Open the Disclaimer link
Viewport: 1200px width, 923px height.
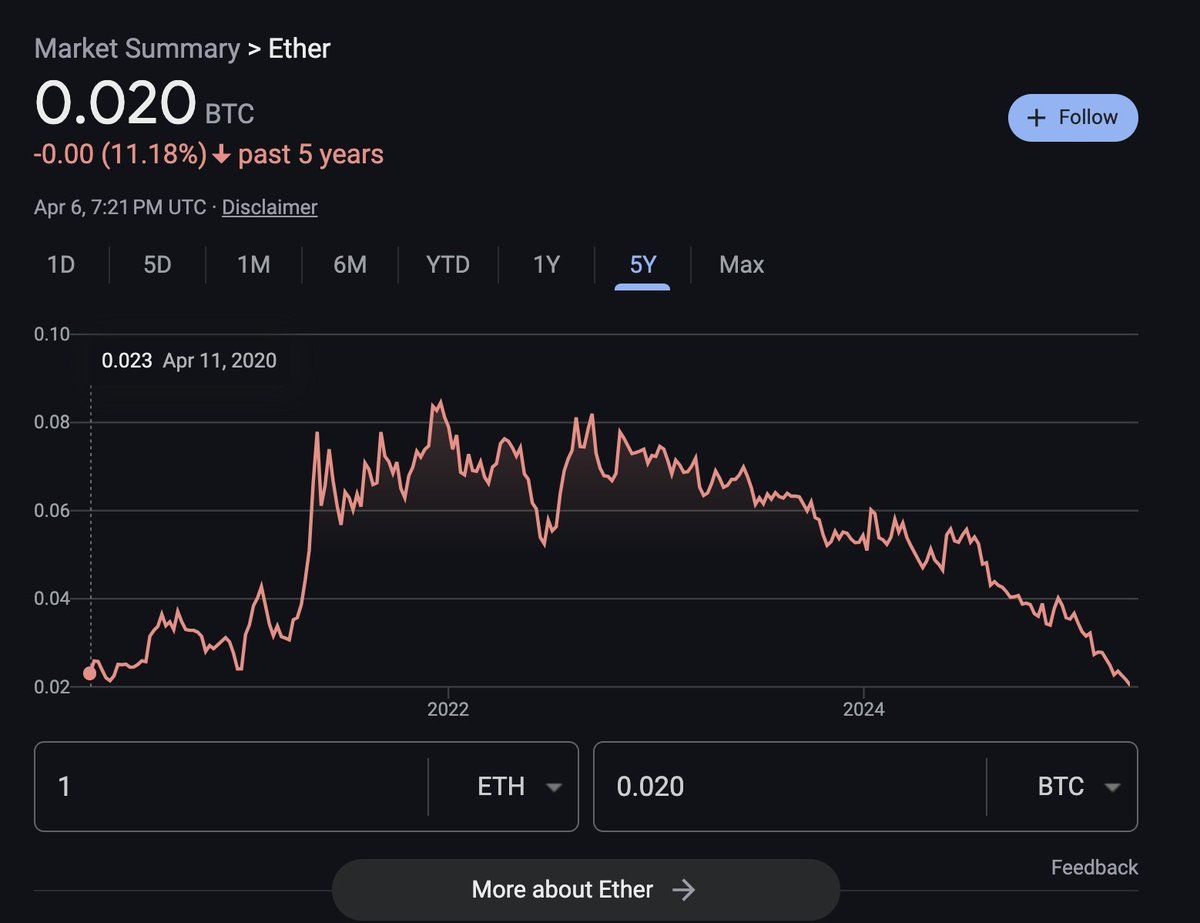point(270,208)
